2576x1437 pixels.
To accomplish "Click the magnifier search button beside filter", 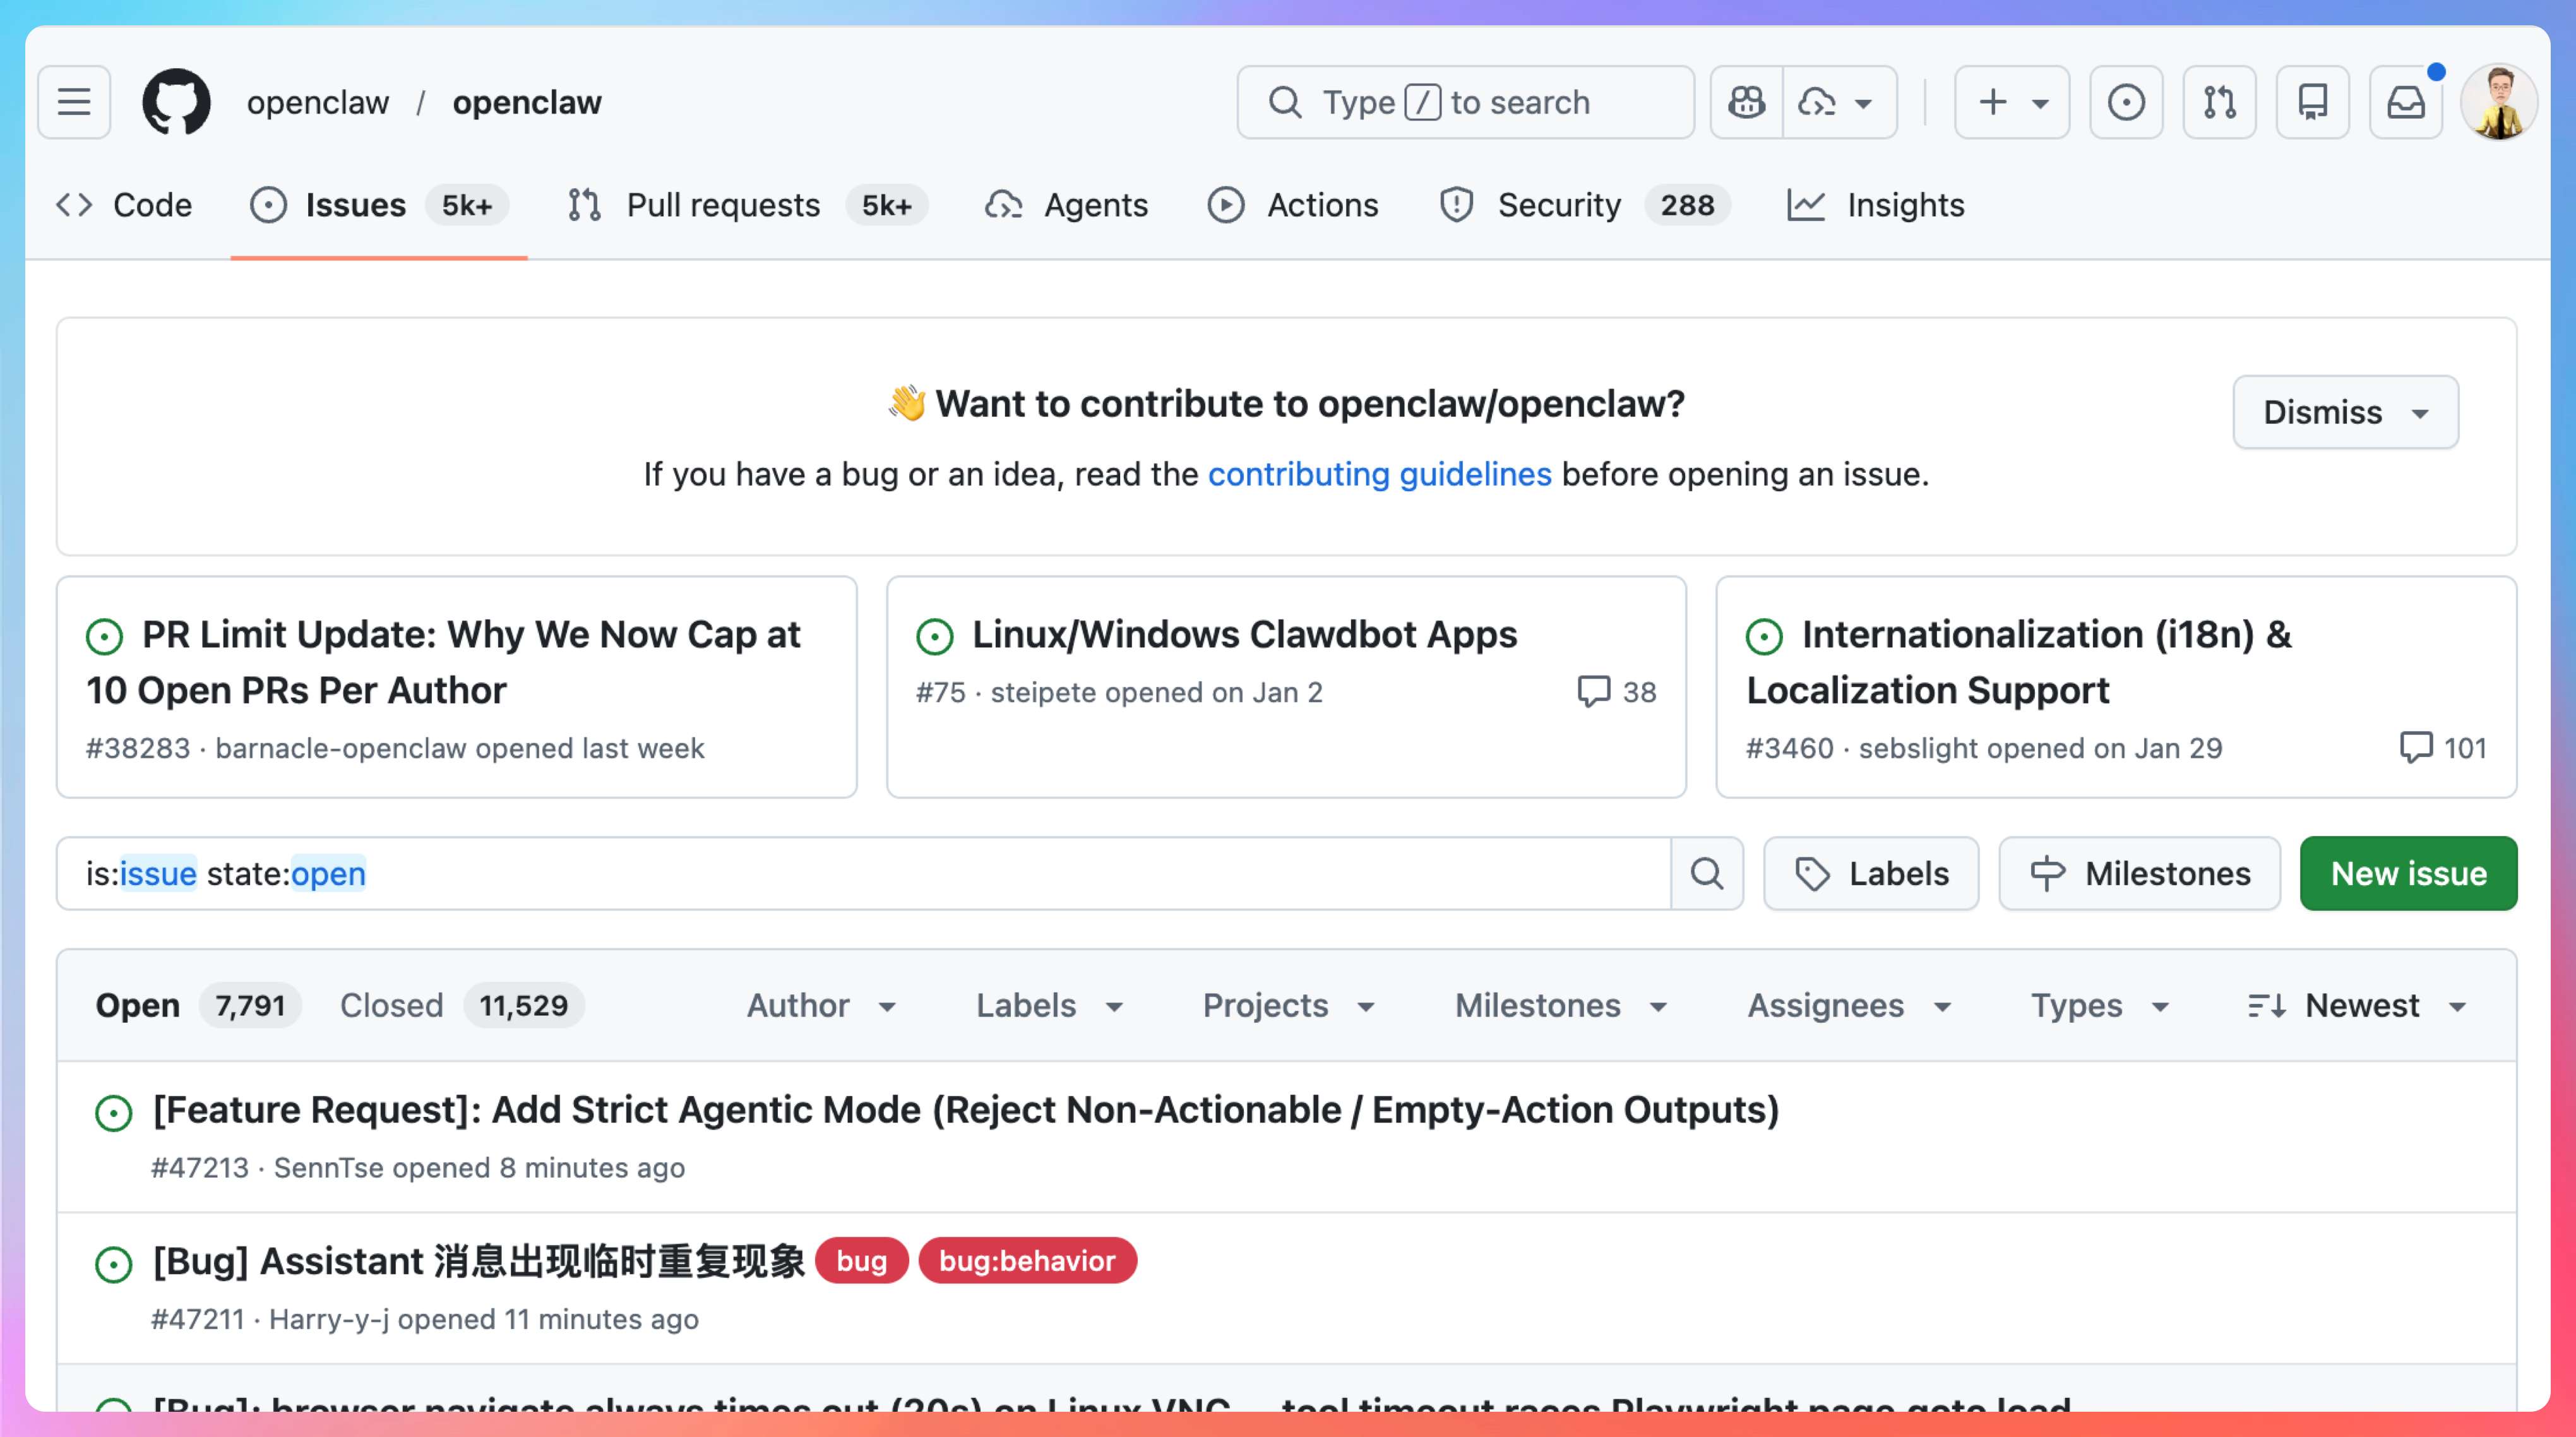I will [x=1707, y=873].
